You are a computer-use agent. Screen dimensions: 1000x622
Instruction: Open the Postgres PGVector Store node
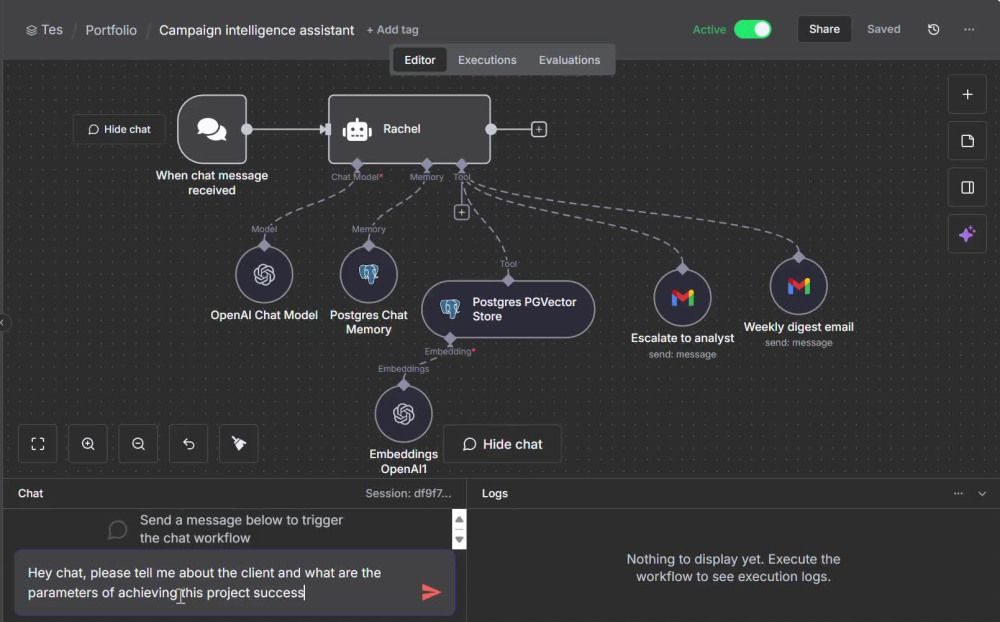pos(508,309)
